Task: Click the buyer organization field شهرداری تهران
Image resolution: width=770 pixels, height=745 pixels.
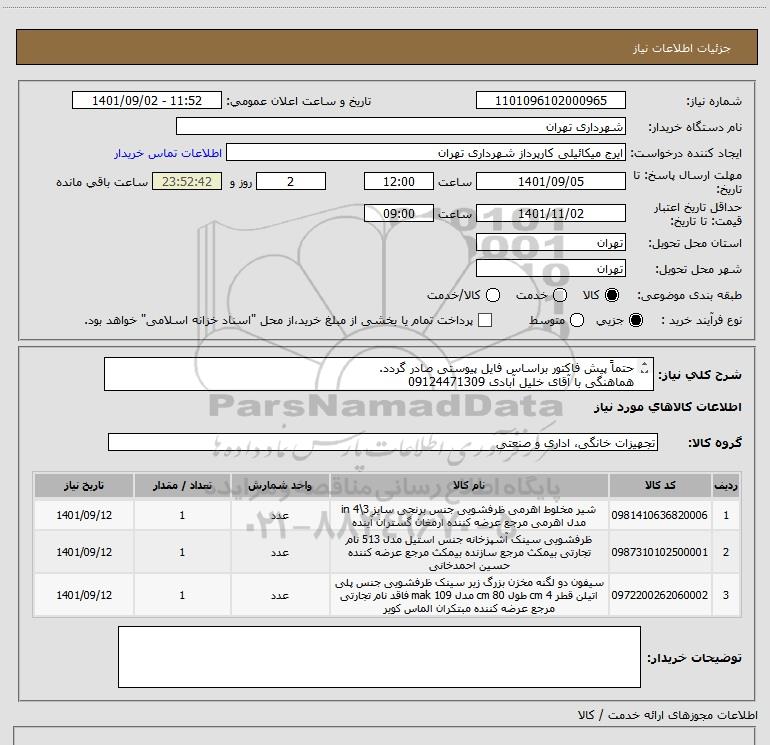Action: click(401, 127)
